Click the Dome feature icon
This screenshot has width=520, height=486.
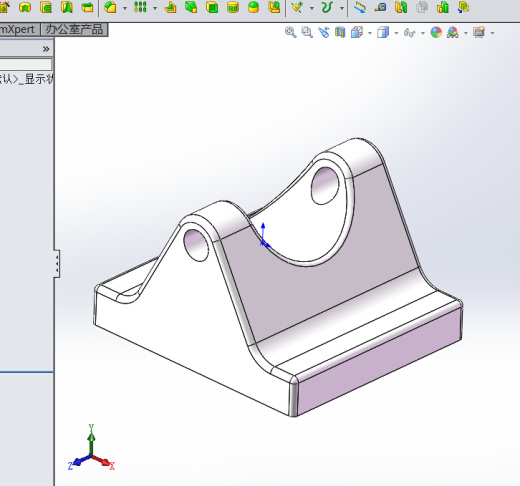(254, 7)
